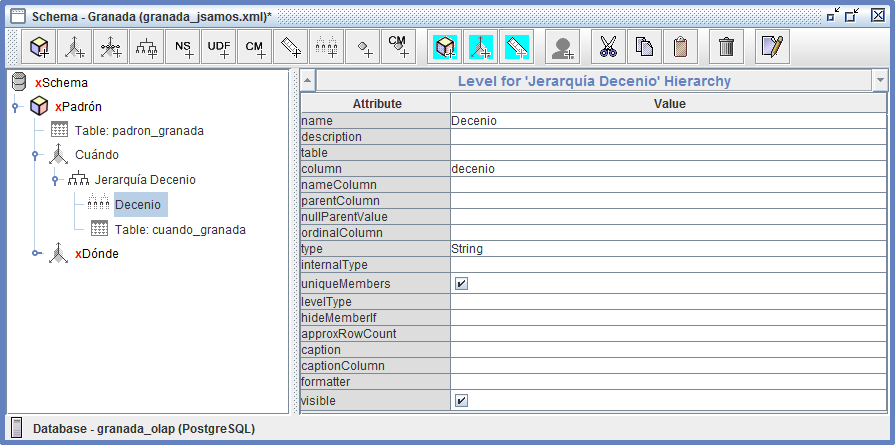Maximize the schema internal window
The width and height of the screenshot is (895, 445).
coord(852,14)
